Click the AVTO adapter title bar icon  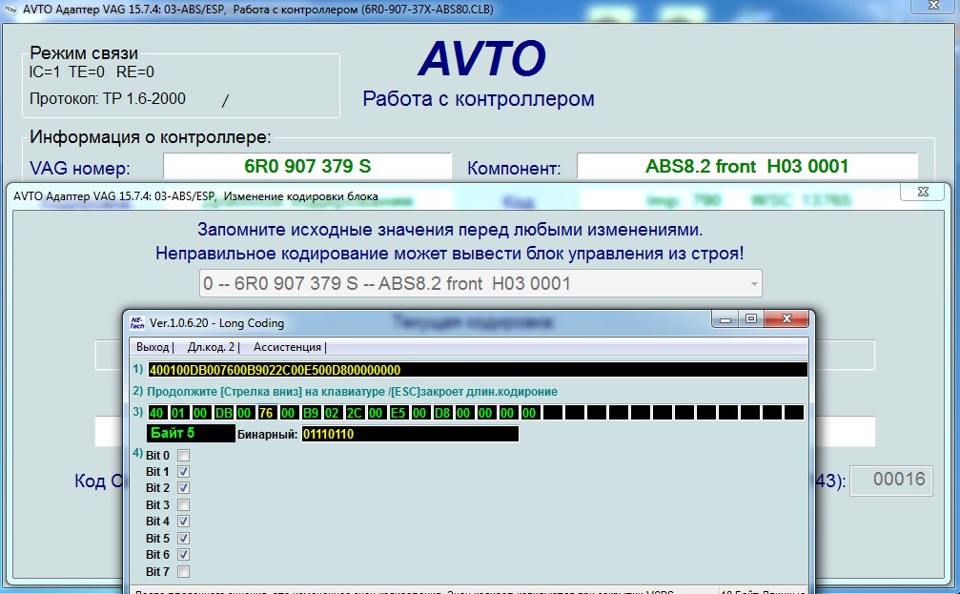(10, 9)
